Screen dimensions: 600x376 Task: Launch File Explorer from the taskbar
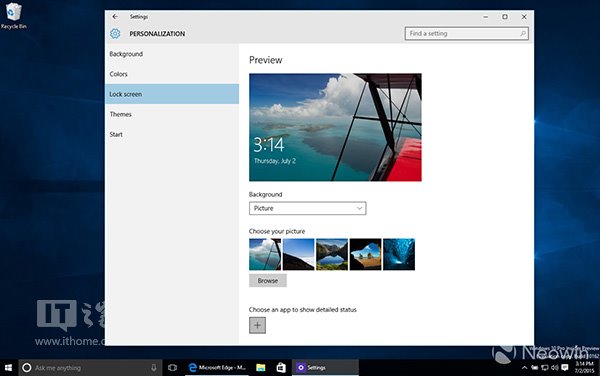click(x=261, y=368)
